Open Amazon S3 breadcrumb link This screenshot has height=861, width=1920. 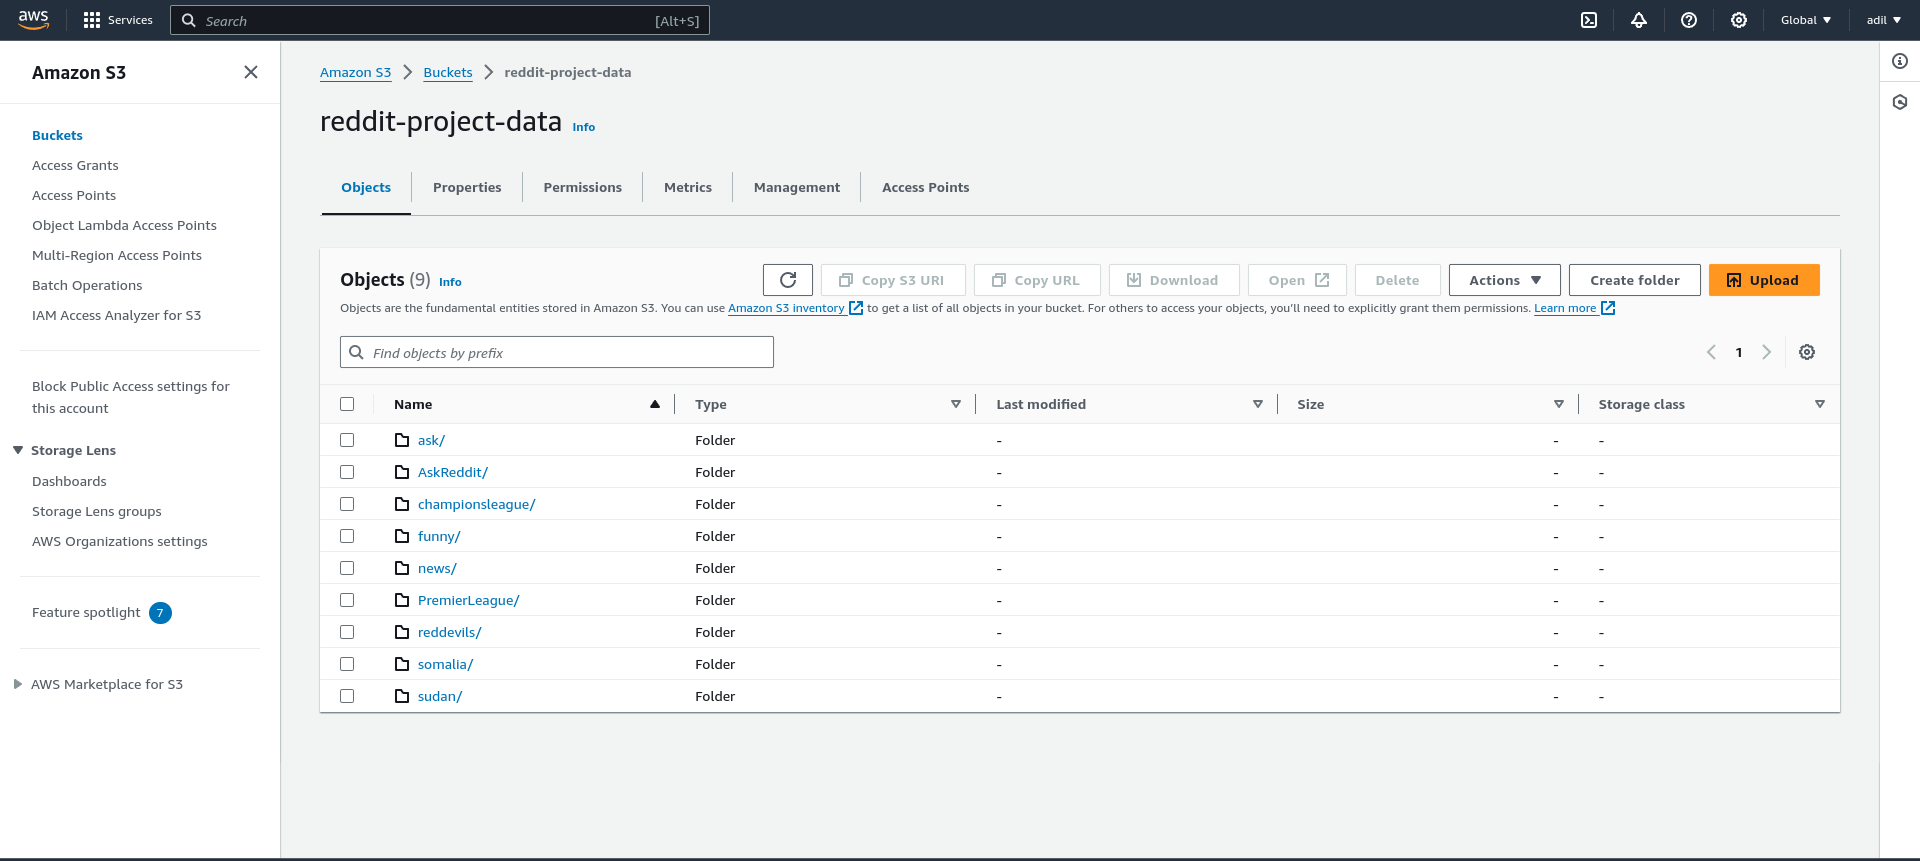356,72
